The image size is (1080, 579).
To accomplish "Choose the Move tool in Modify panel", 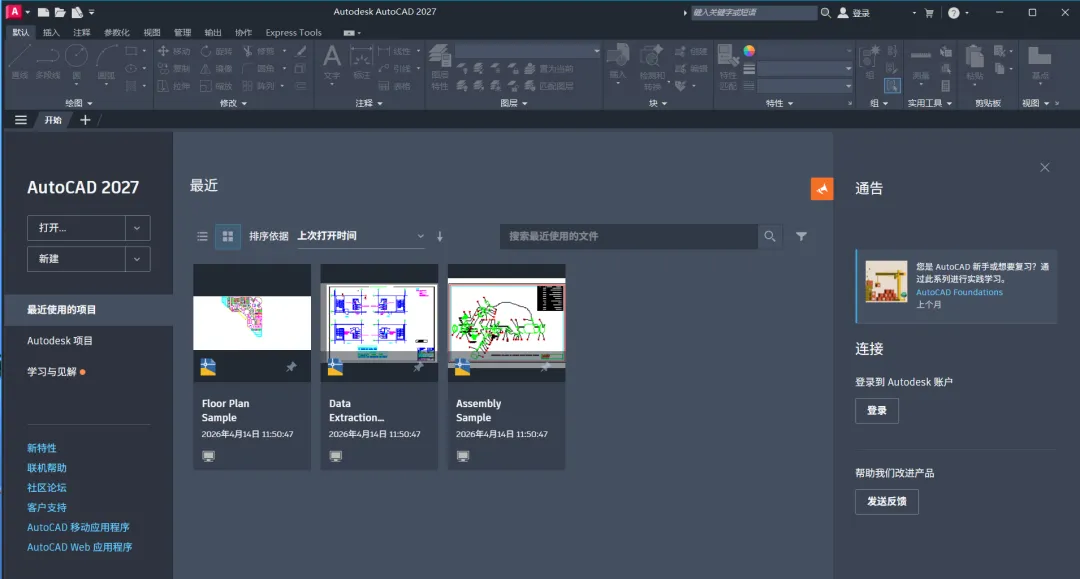I will click(174, 51).
